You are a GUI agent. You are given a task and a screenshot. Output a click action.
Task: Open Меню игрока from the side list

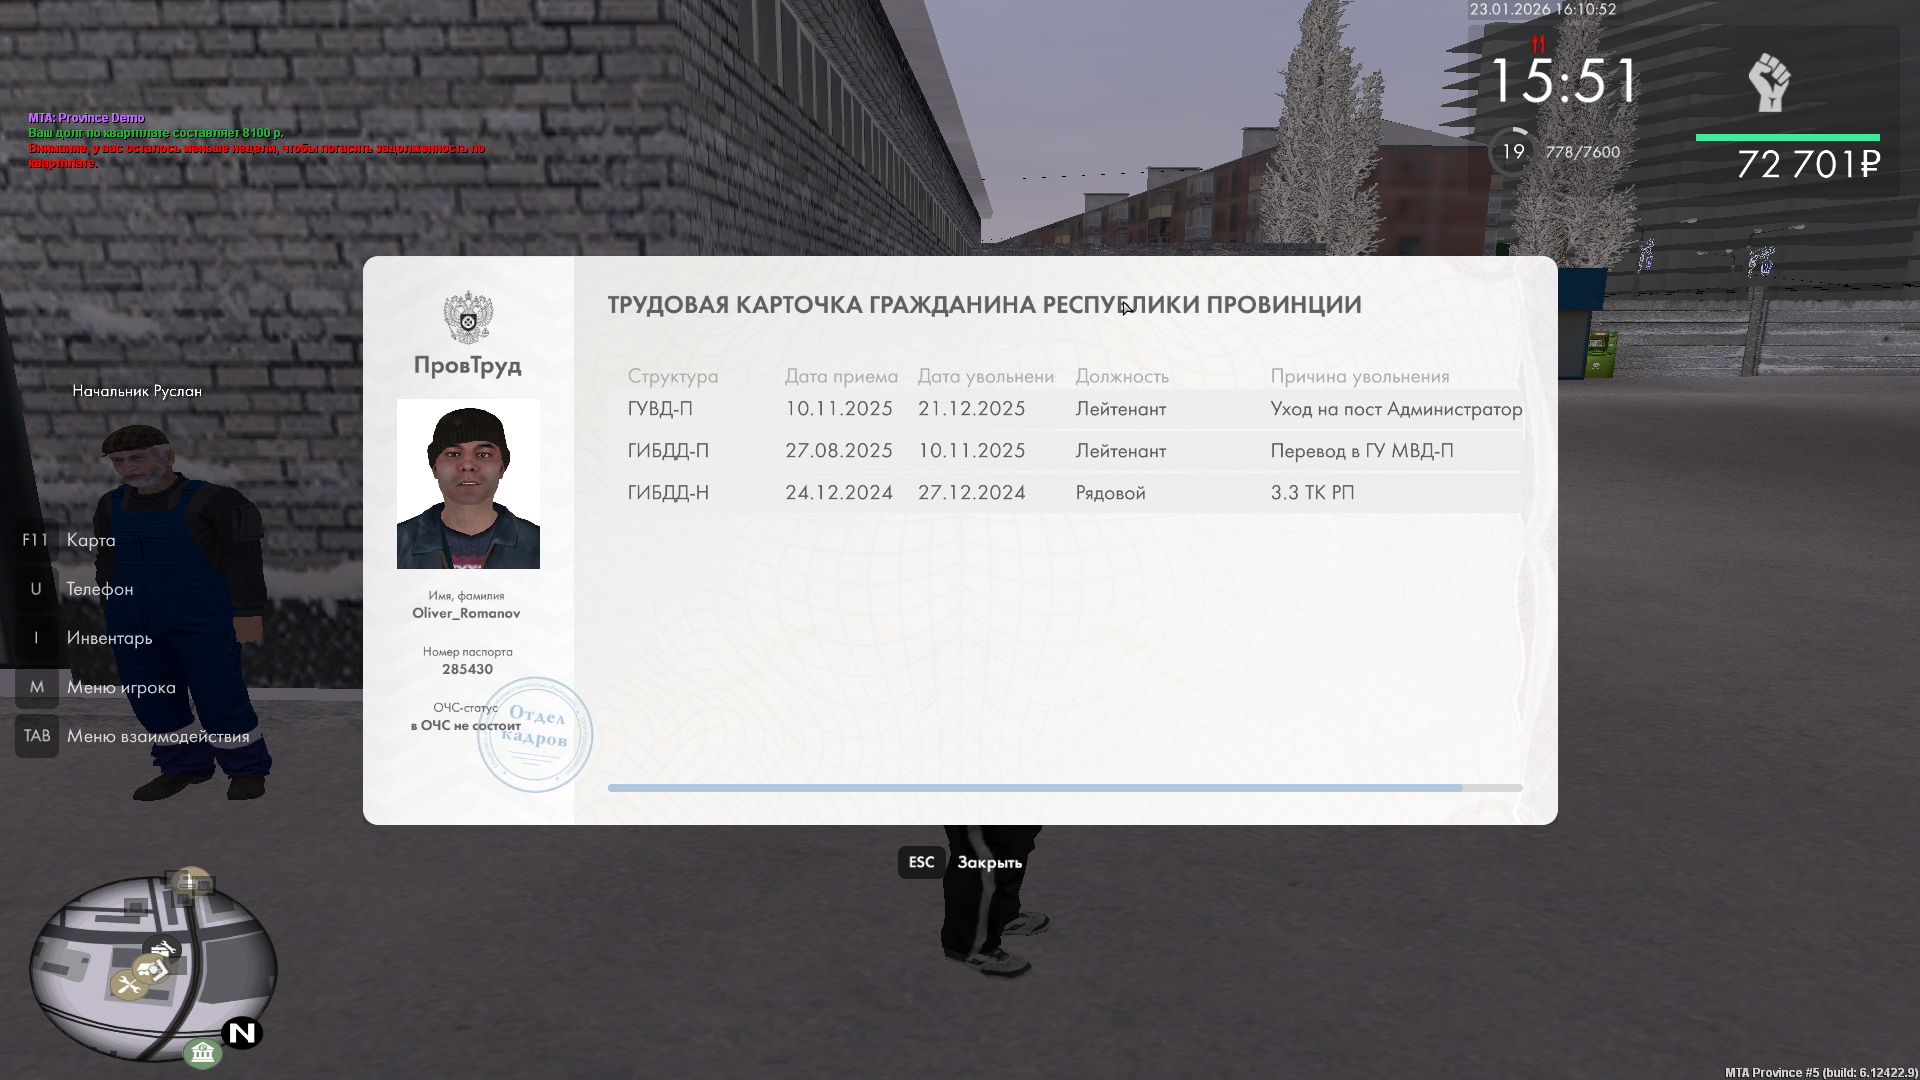[x=121, y=687]
